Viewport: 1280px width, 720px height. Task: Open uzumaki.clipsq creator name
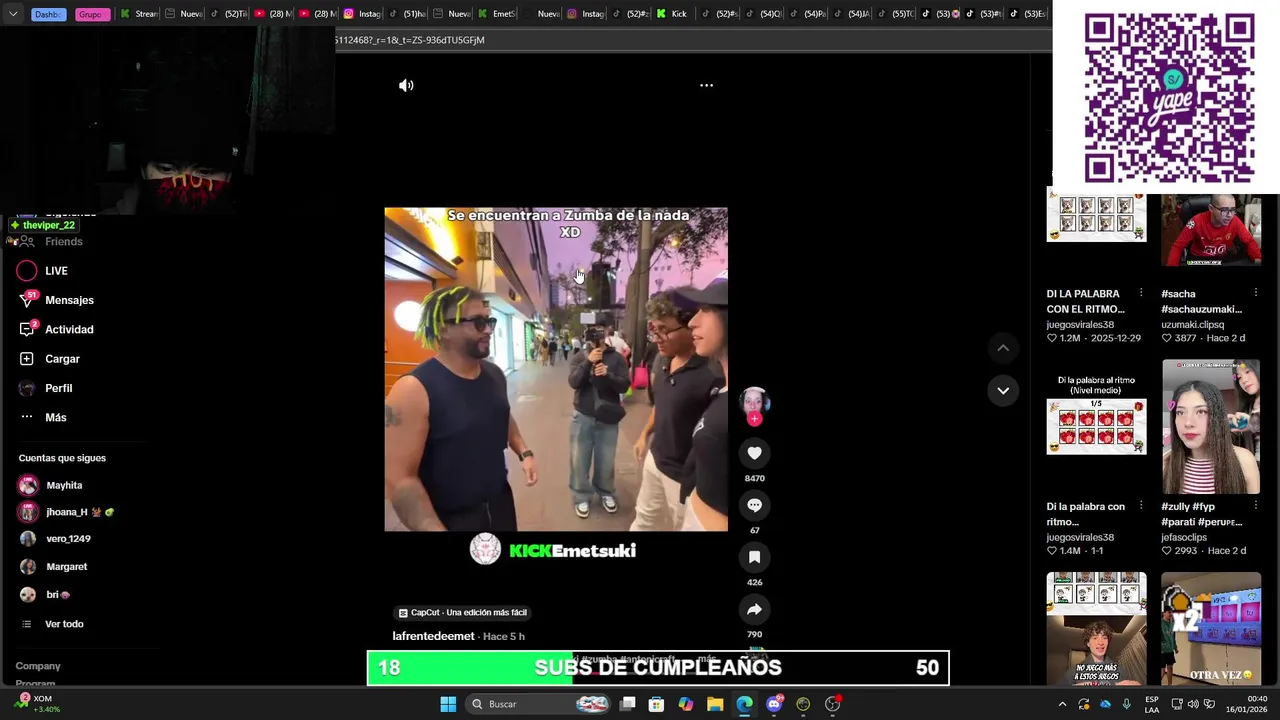click(1192, 325)
